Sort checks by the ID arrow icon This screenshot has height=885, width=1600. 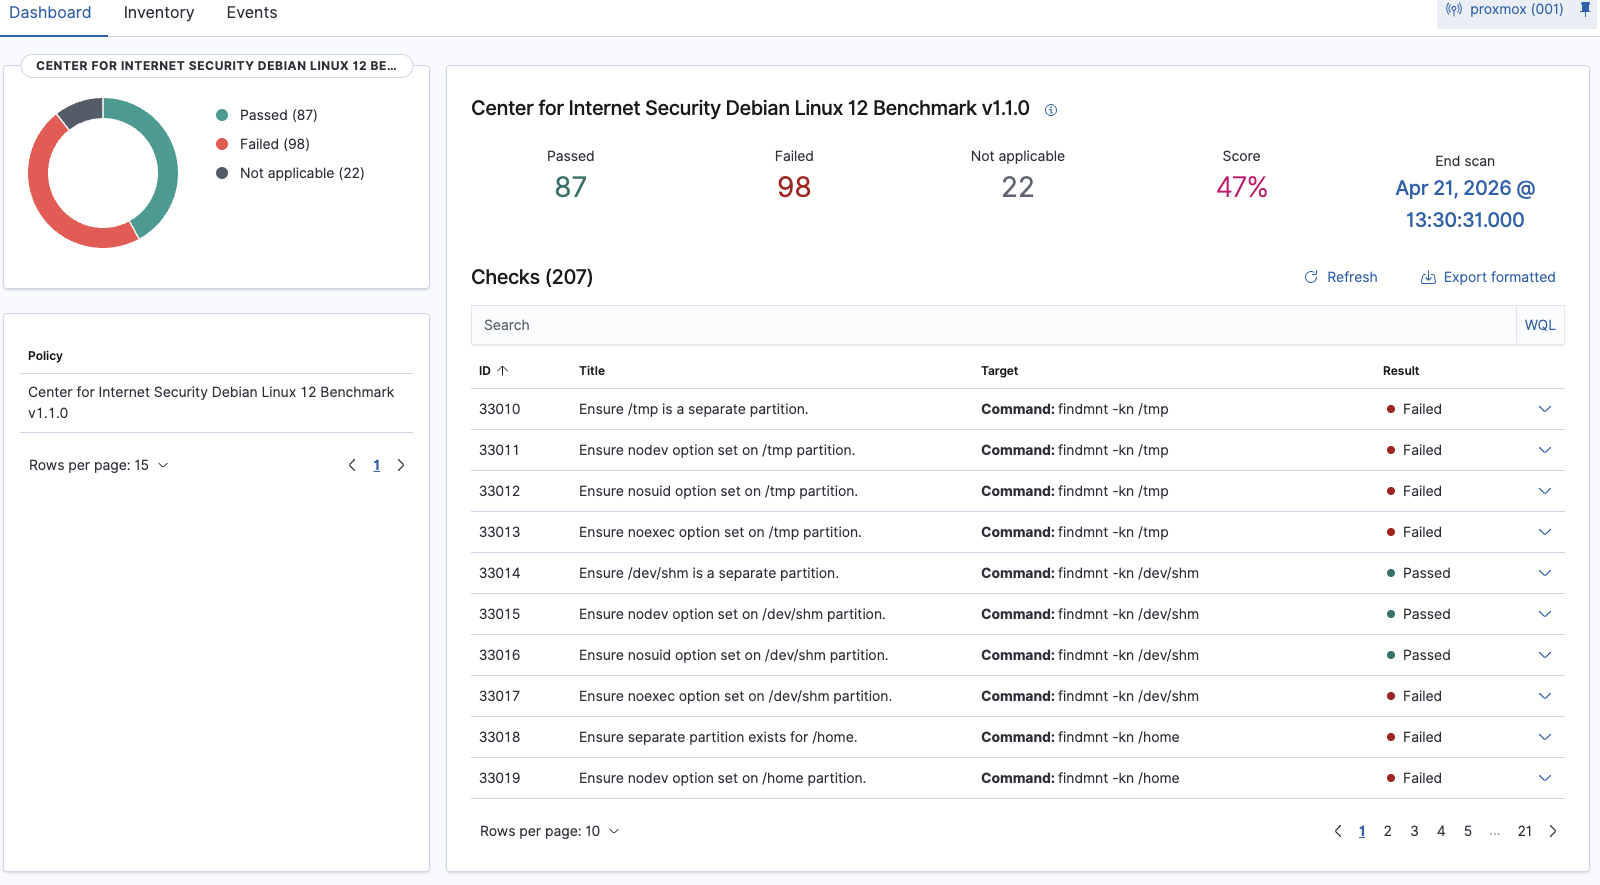pos(503,370)
